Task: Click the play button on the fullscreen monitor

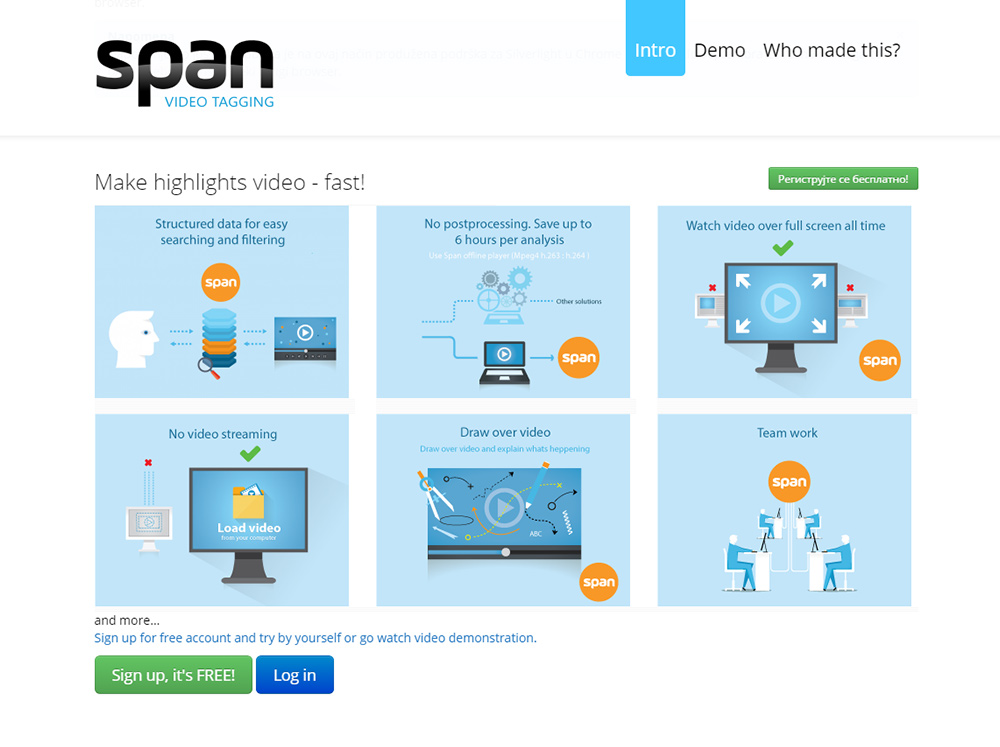Action: coord(781,303)
